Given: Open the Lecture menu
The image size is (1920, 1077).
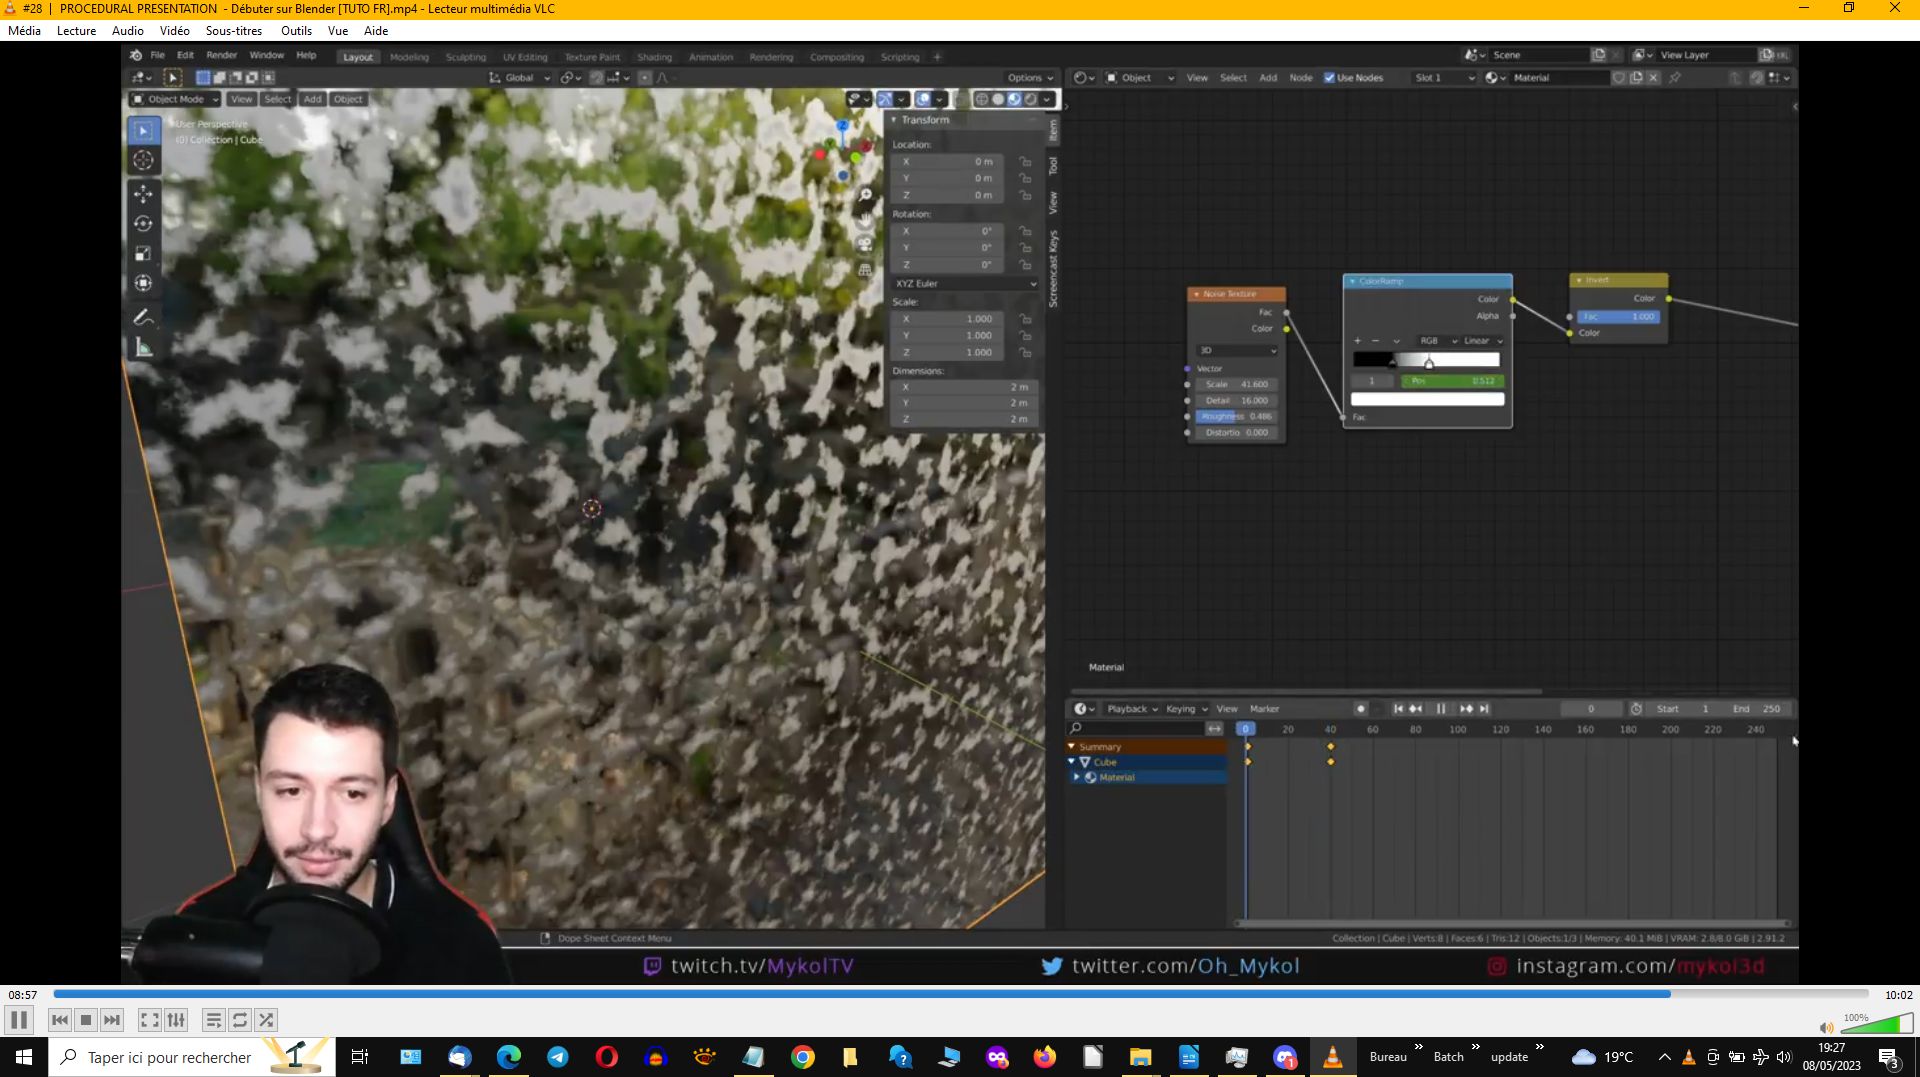Looking at the screenshot, I should (x=77, y=31).
